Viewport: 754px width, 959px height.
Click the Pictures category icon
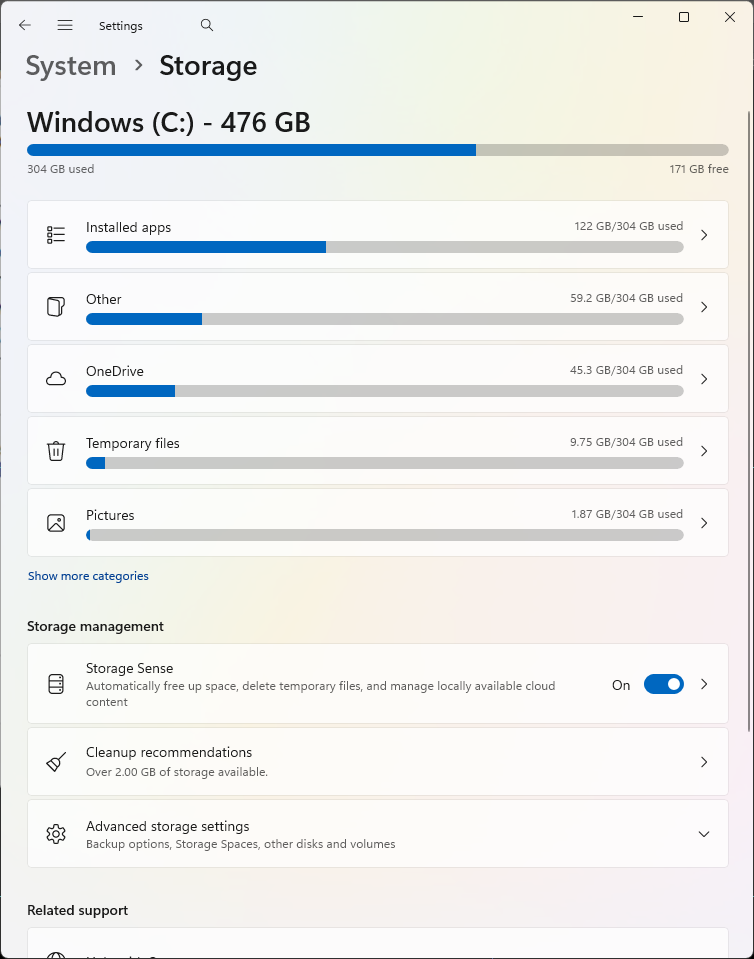coord(56,523)
